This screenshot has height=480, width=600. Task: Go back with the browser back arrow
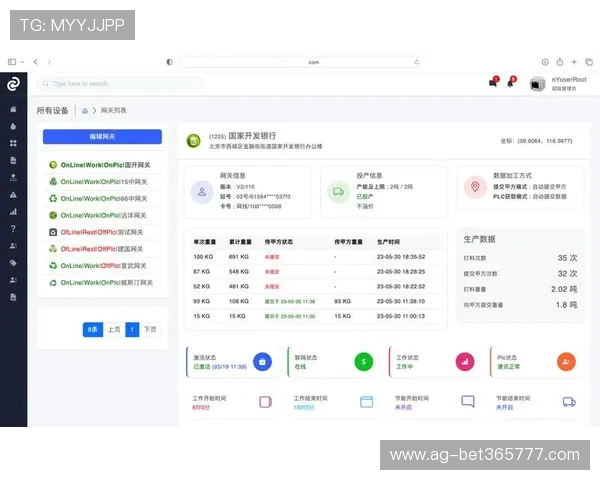point(36,62)
